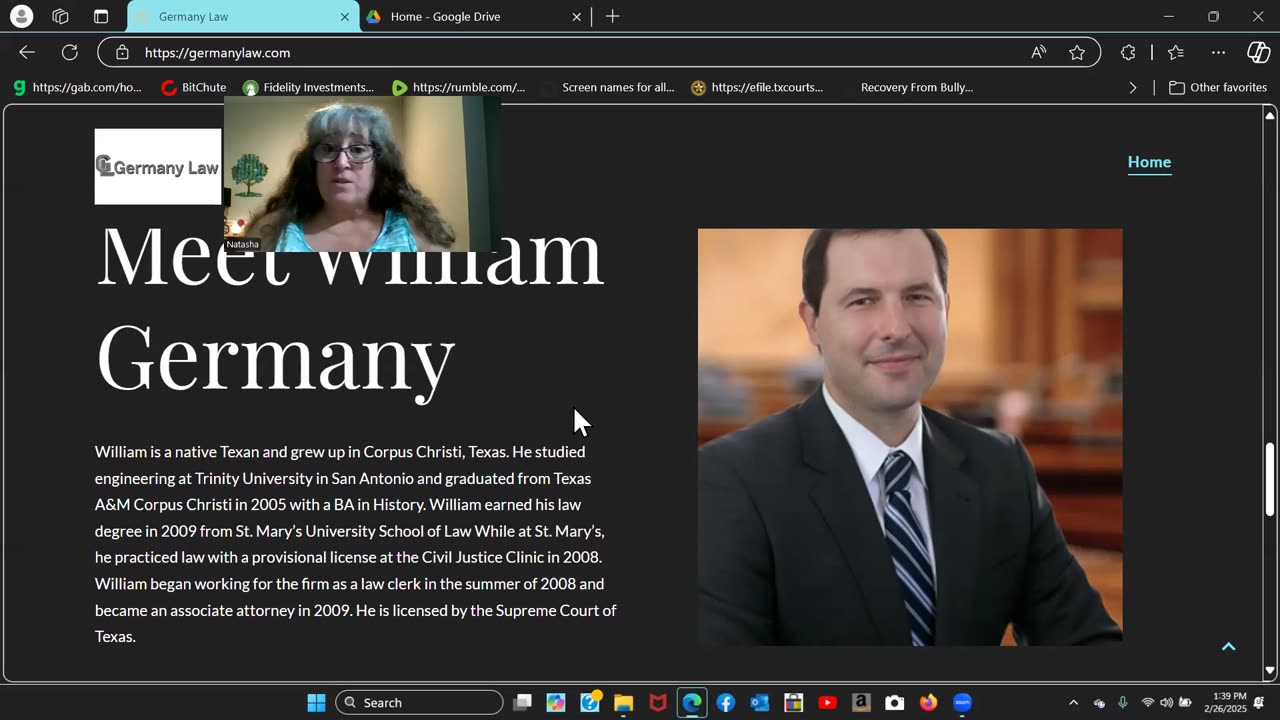Open the Get Help taskbar app
The height and width of the screenshot is (720, 1280).
coord(590,702)
